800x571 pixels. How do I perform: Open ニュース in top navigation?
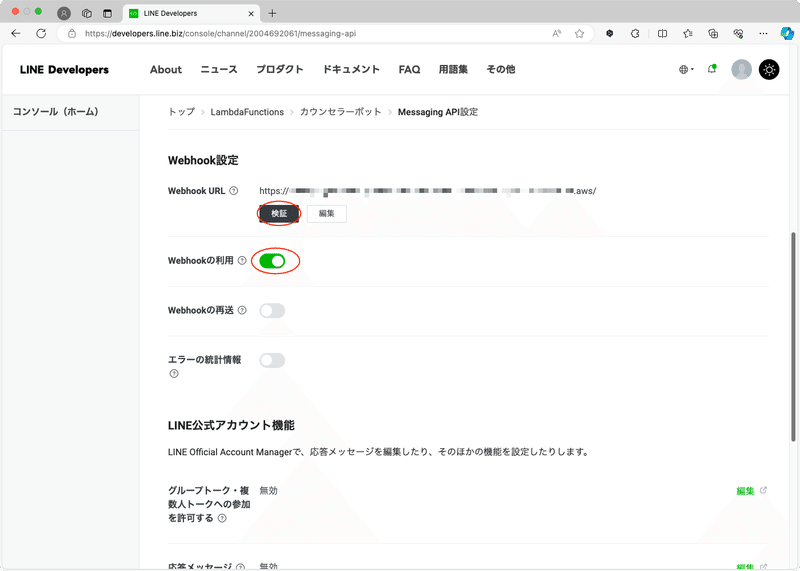click(219, 69)
